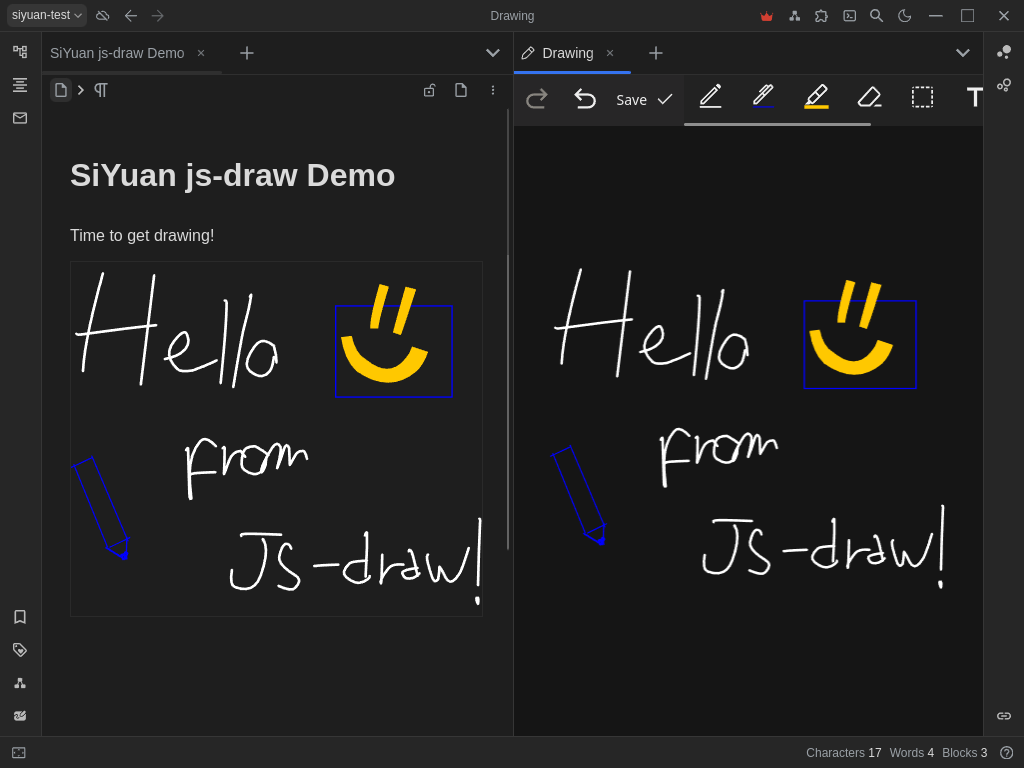This screenshot has width=1024, height=768.
Task: Open the siyuan-test workspace dropdown
Action: point(47,16)
